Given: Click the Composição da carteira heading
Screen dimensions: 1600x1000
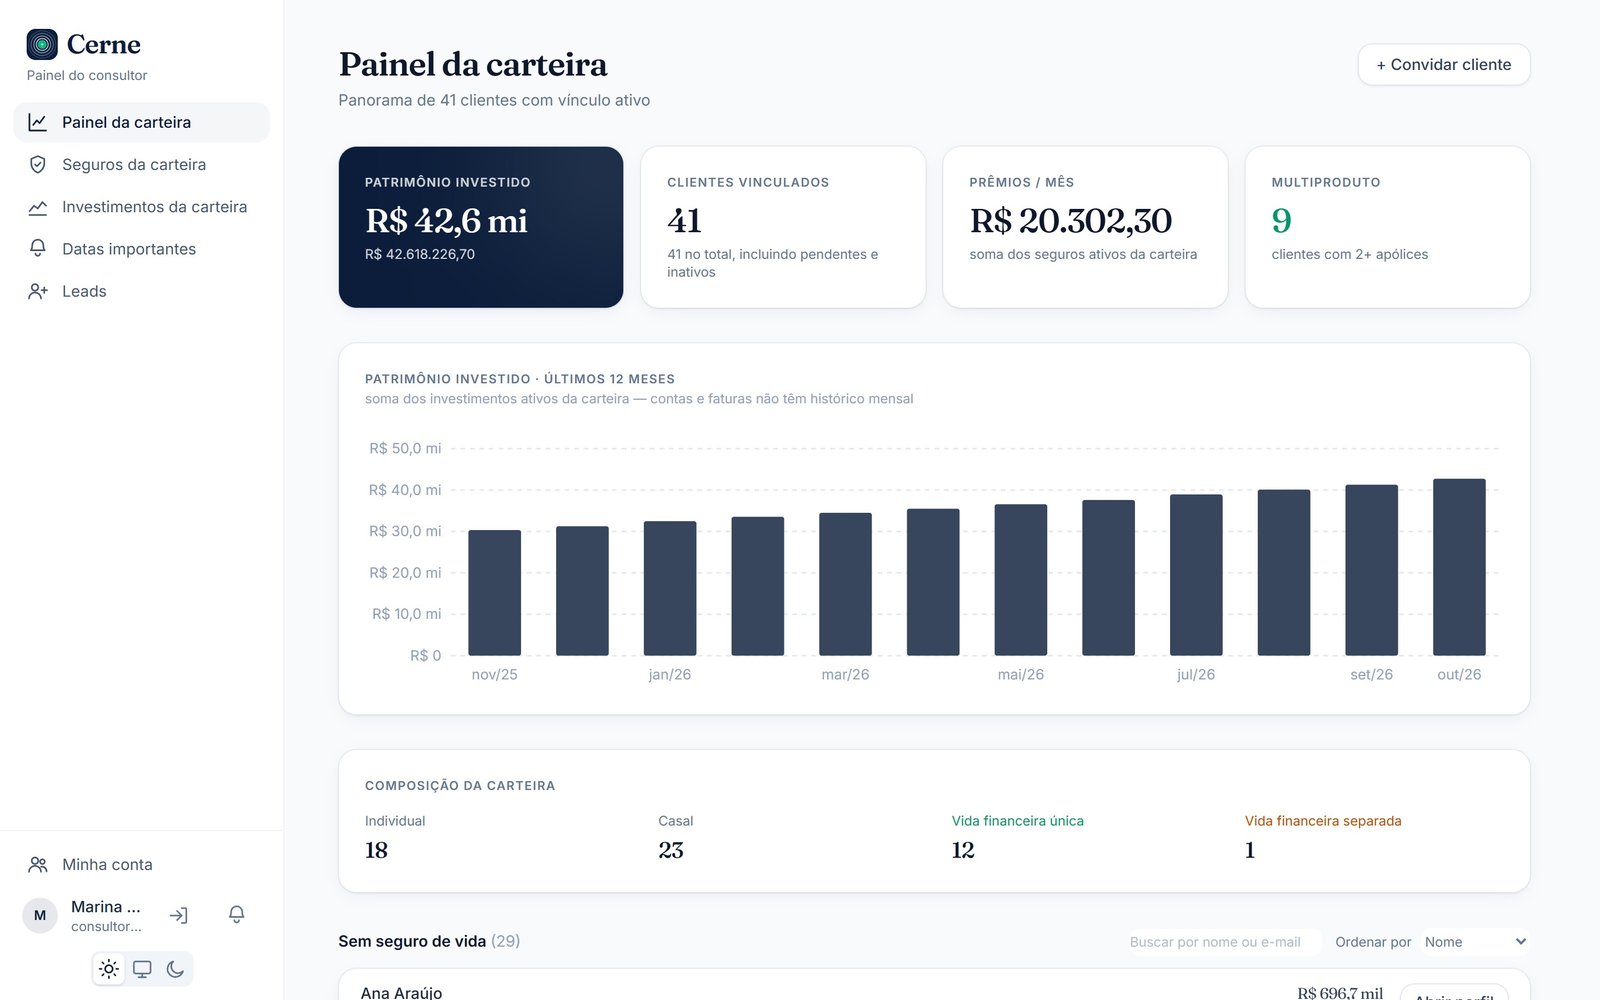Looking at the screenshot, I should 460,786.
